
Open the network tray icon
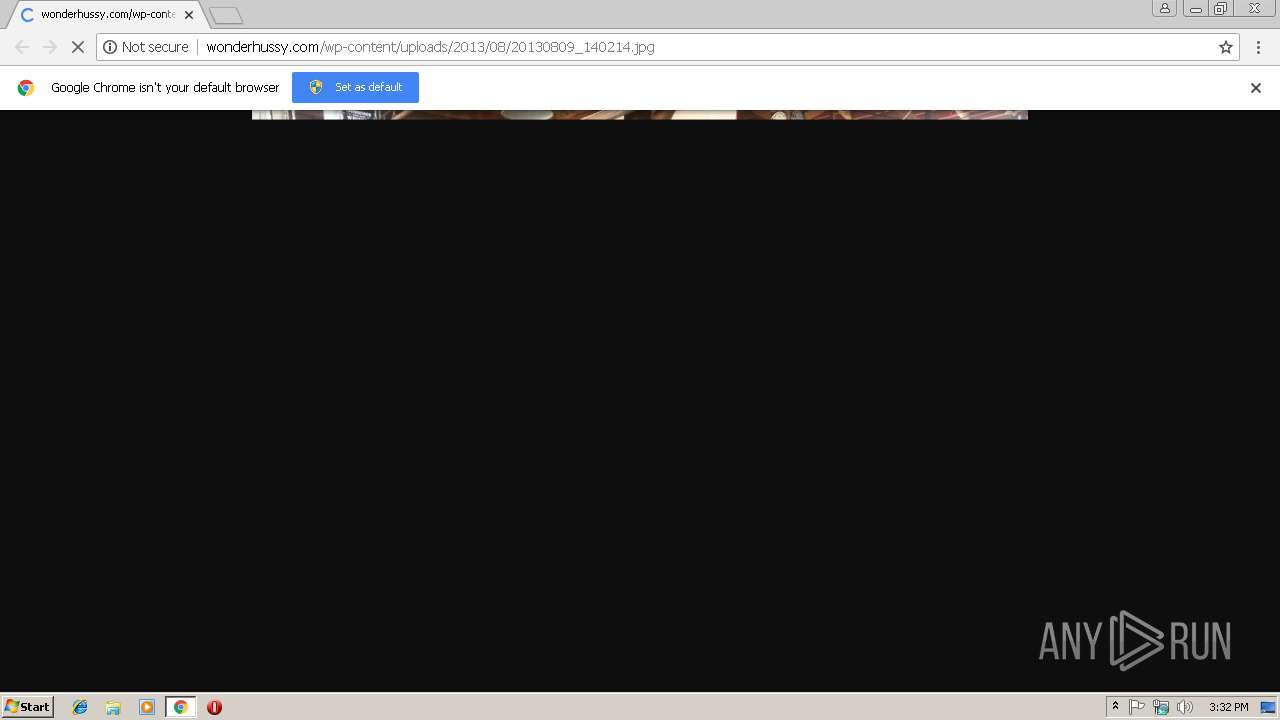1161,707
